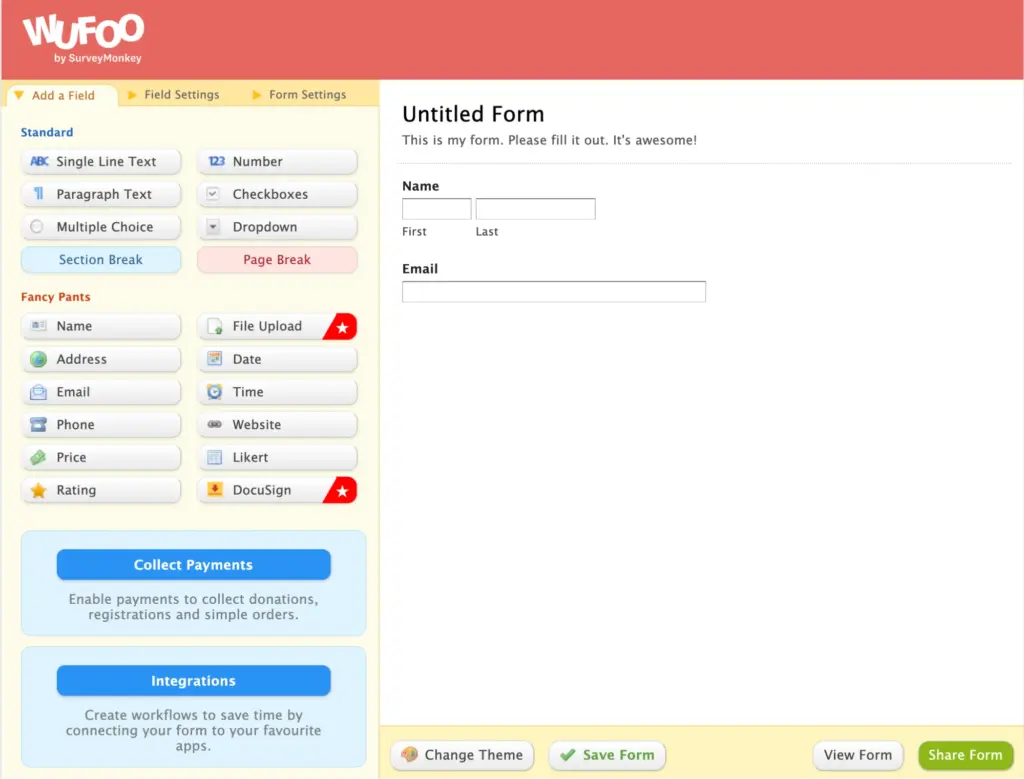Add a Checkboxes field
The image size is (1024, 779).
point(277,194)
